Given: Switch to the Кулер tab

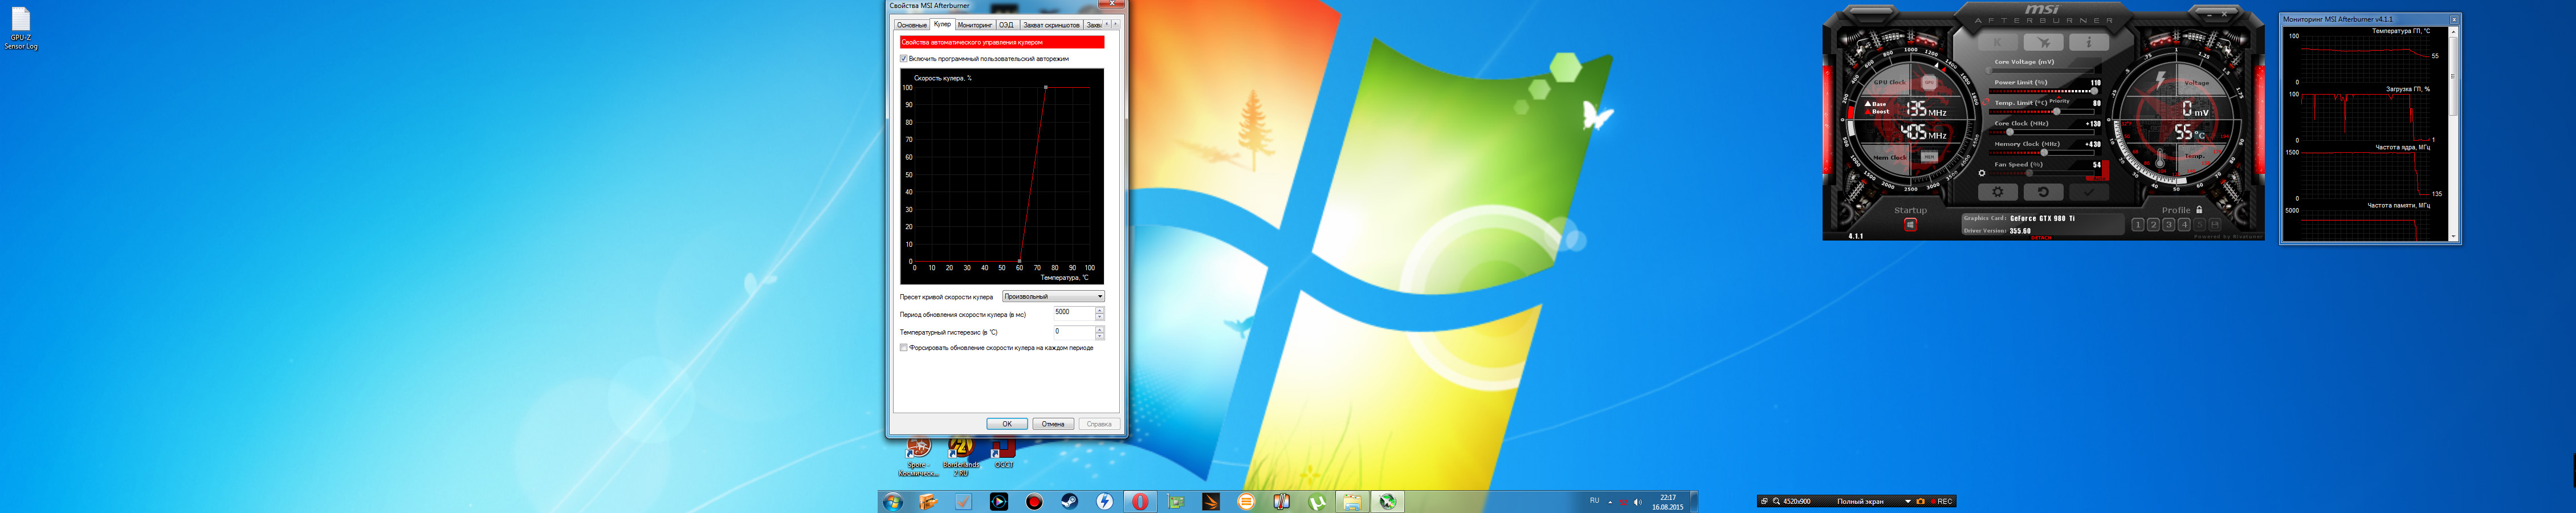Looking at the screenshot, I should 942,24.
